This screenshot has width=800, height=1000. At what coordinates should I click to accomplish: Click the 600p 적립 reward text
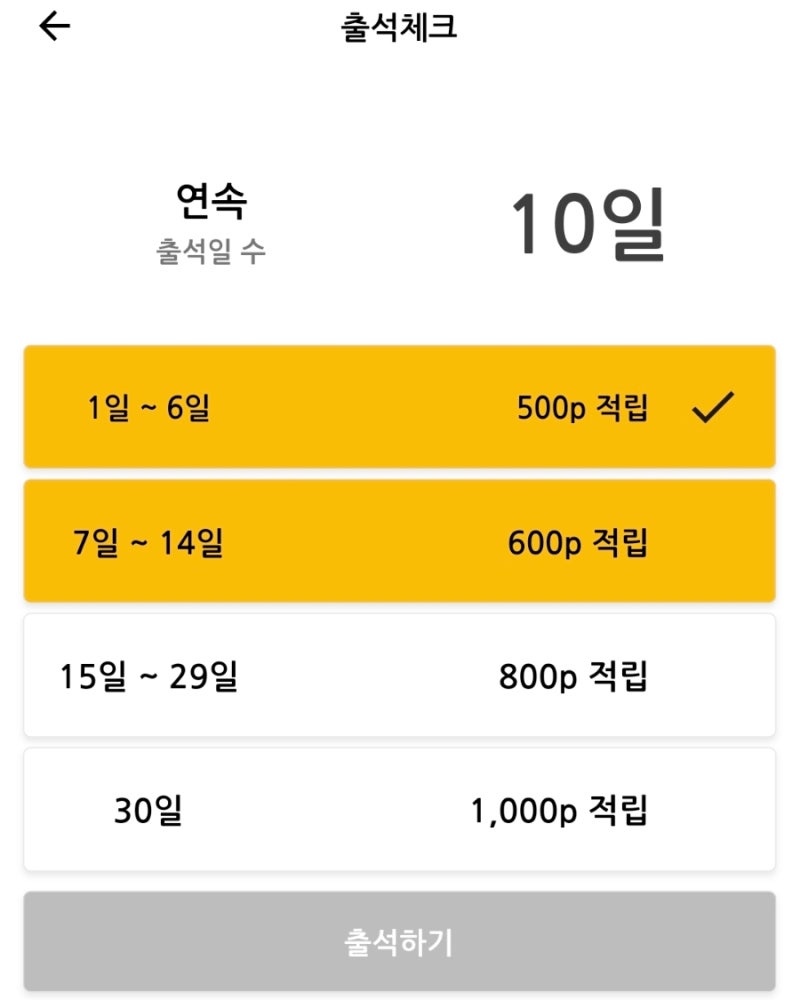pyautogui.click(x=578, y=543)
